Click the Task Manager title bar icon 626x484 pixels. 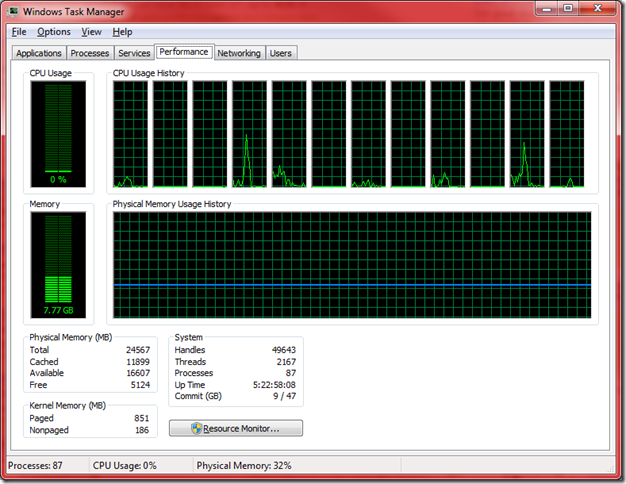point(13,11)
